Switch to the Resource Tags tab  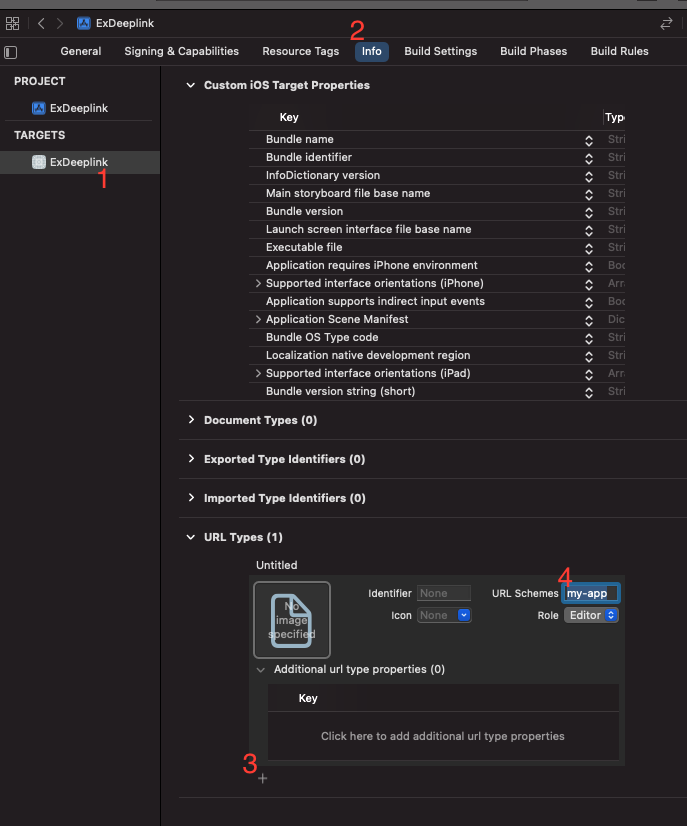pos(301,51)
